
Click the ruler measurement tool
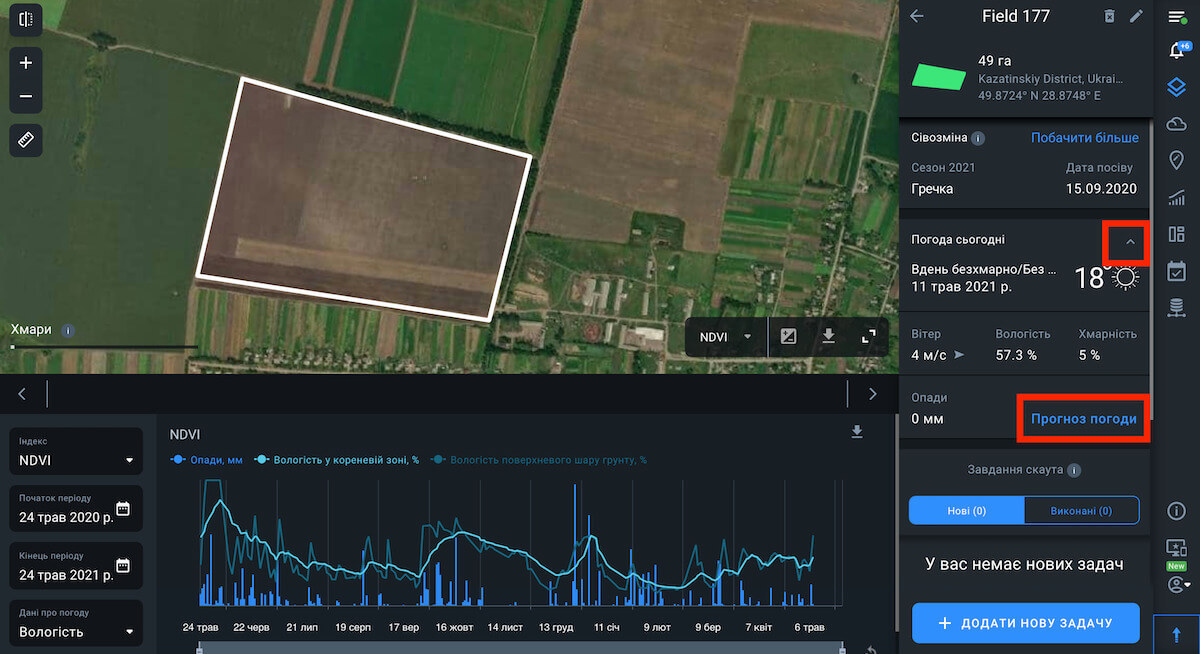click(26, 140)
